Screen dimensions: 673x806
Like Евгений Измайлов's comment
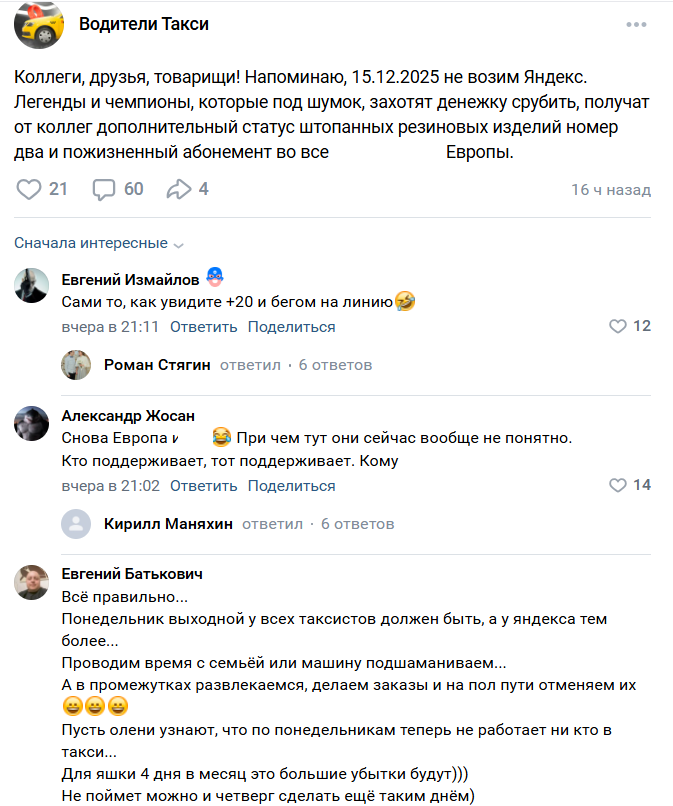pos(618,326)
